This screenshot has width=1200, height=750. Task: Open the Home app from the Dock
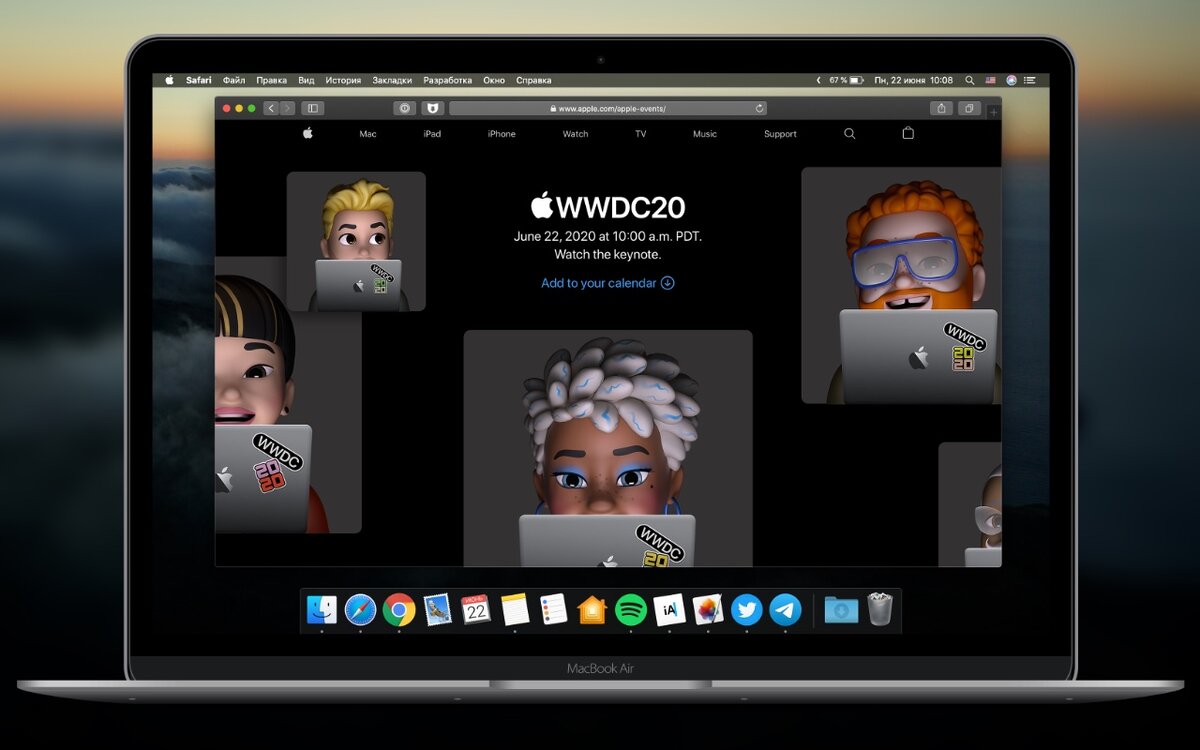[x=592, y=609]
